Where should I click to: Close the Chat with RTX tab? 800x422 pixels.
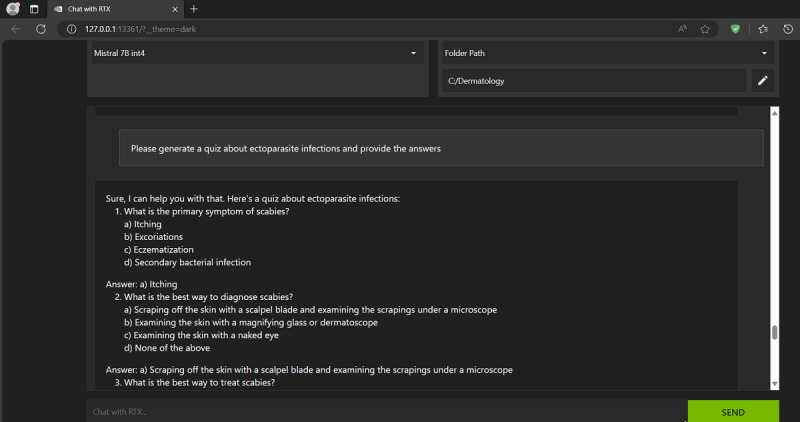[x=174, y=9]
